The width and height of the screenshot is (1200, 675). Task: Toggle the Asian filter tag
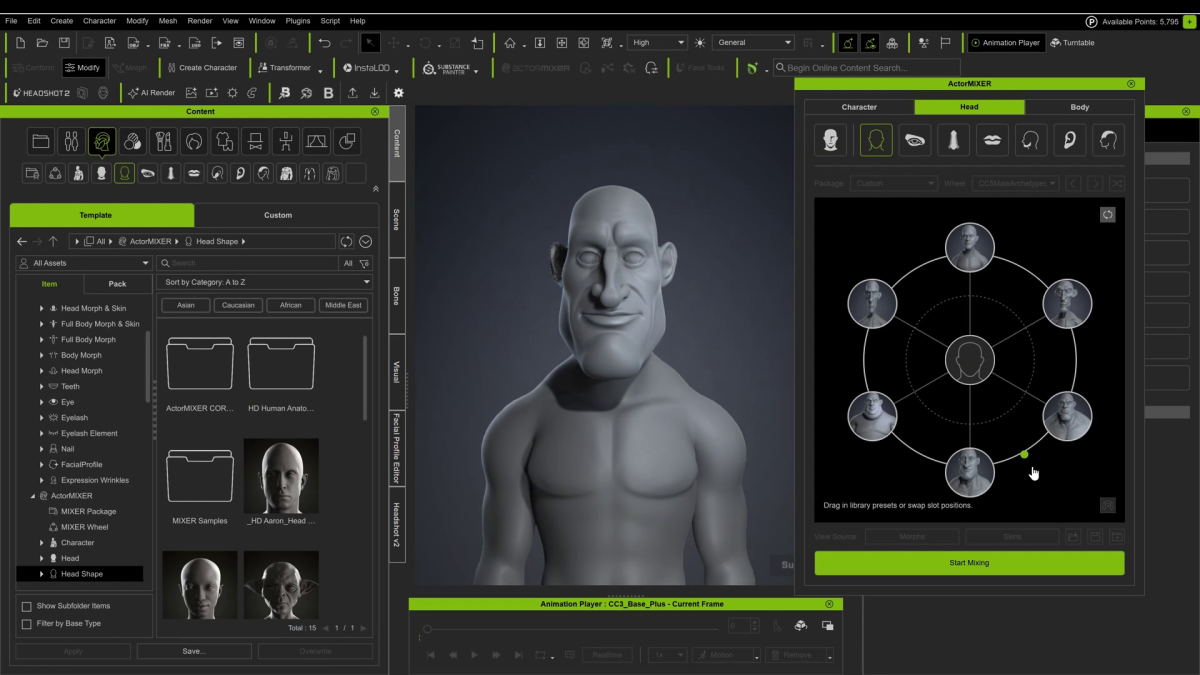[185, 305]
